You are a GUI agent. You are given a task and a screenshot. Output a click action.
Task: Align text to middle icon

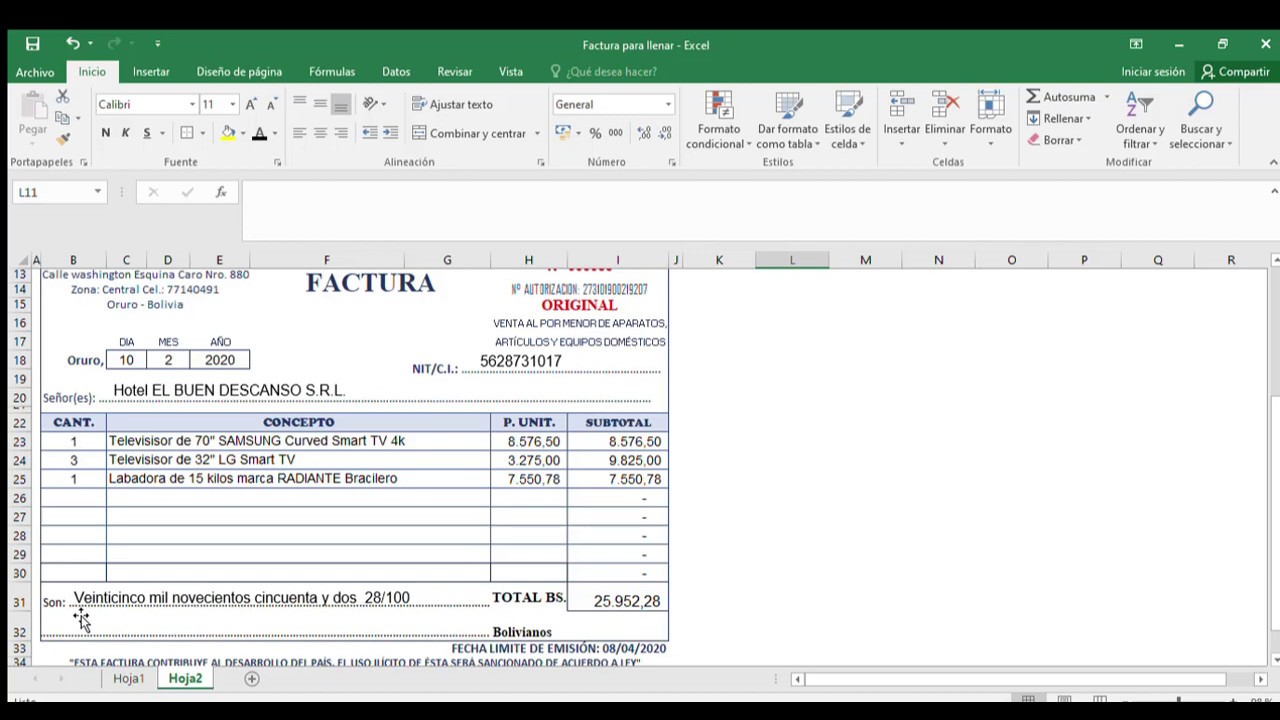click(x=320, y=103)
